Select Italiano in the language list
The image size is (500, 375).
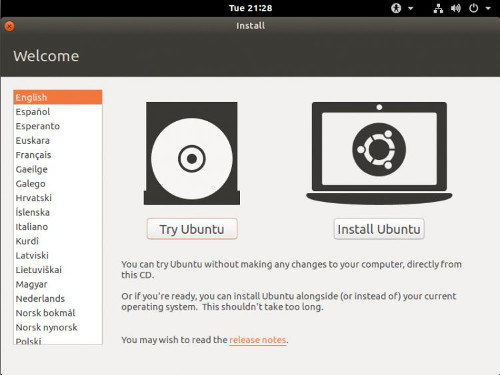(58, 227)
